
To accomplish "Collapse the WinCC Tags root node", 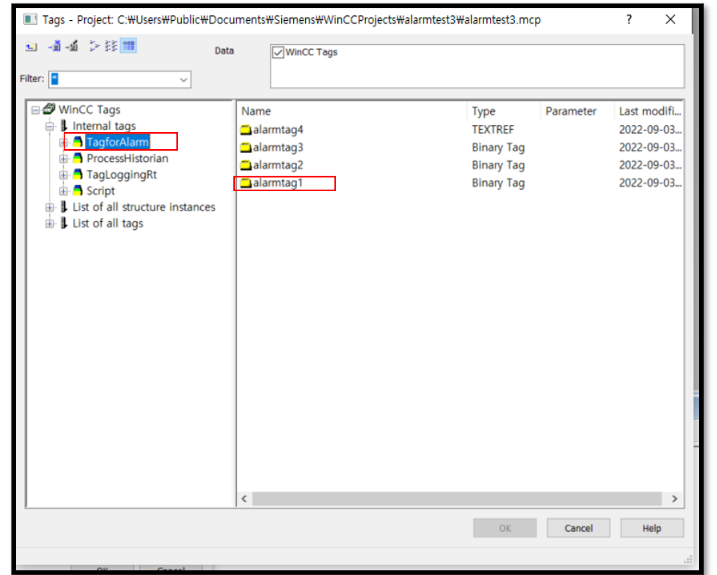I will click(x=35, y=110).
